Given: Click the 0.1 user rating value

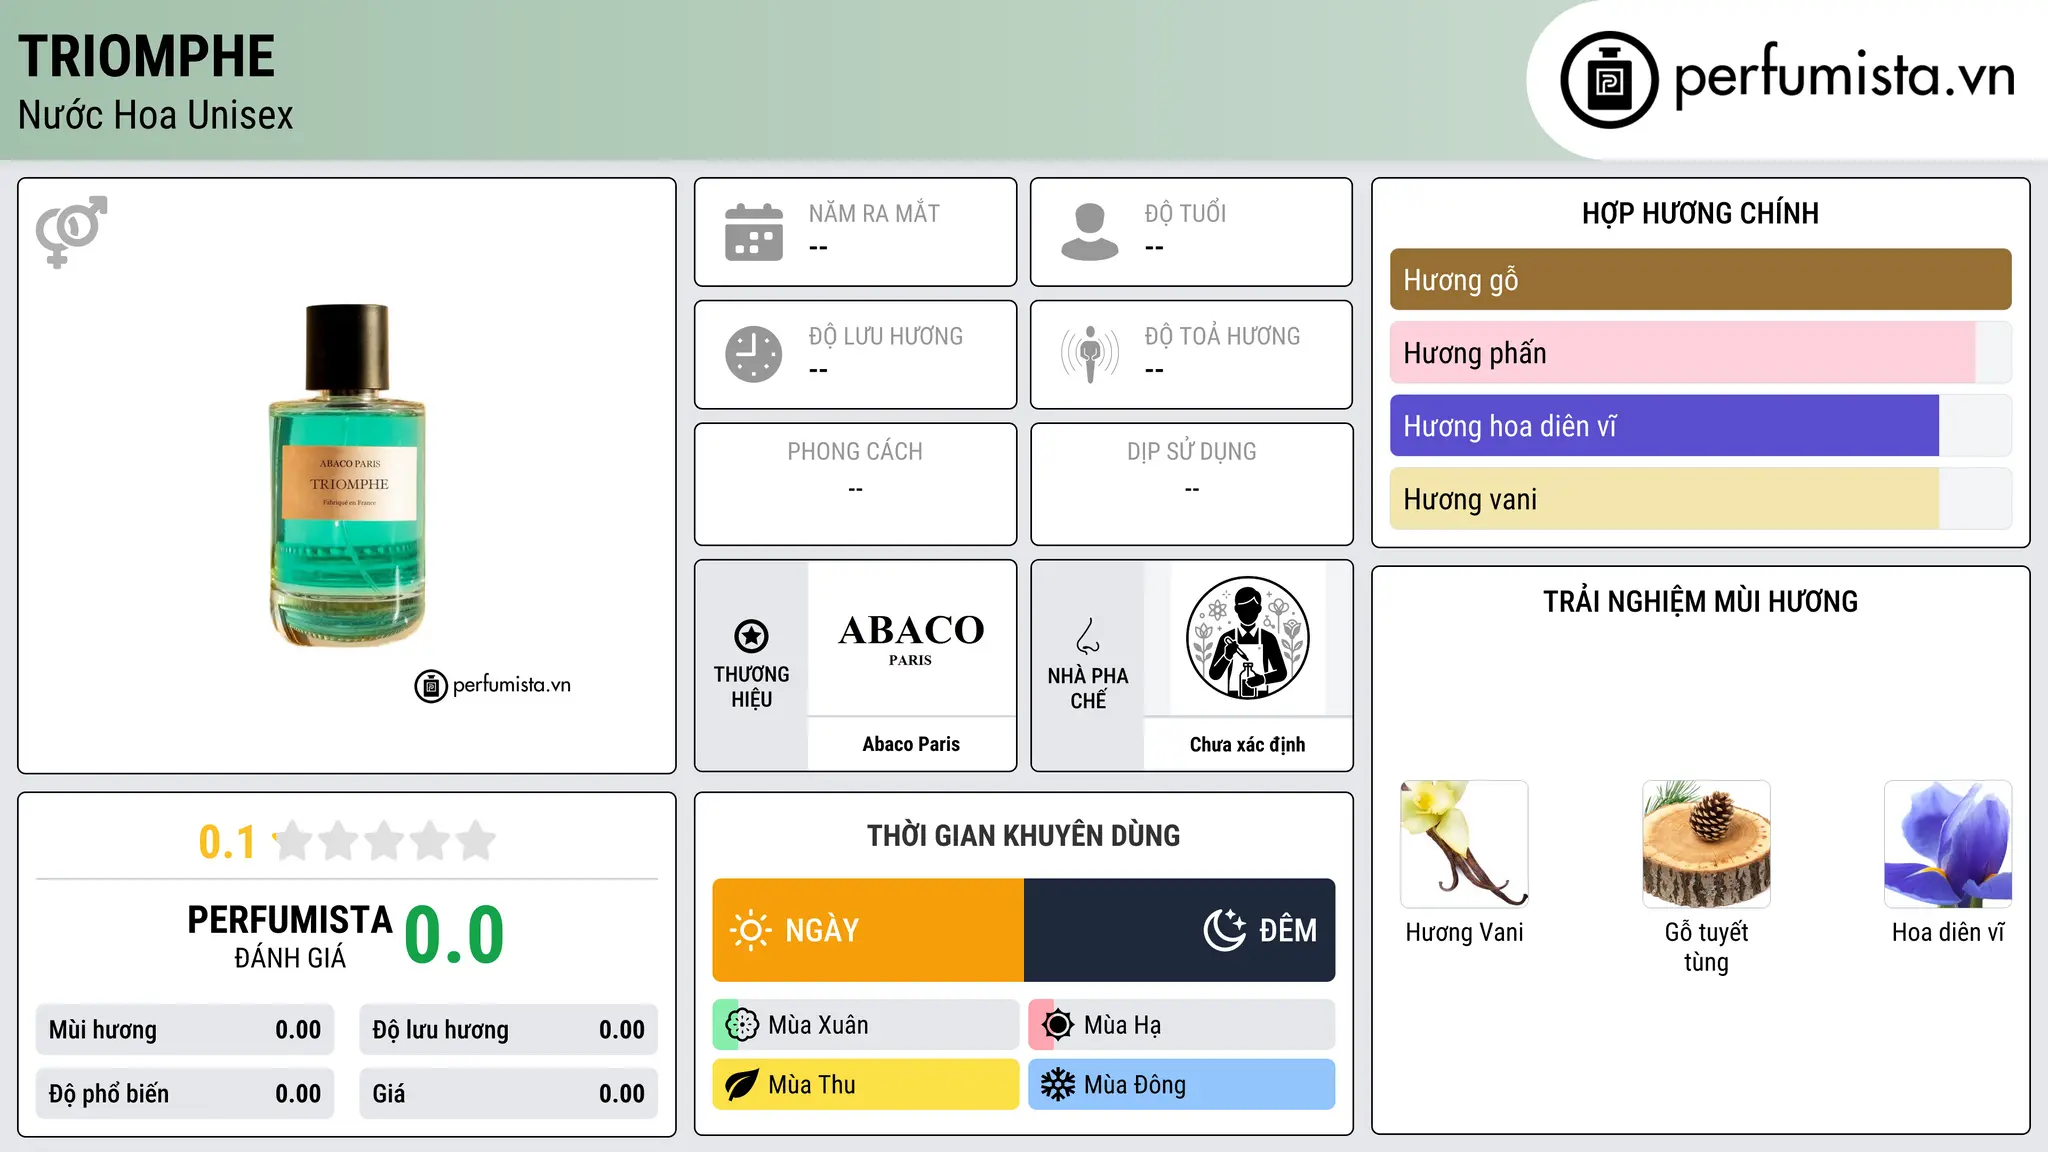Looking at the screenshot, I should pyautogui.click(x=227, y=842).
